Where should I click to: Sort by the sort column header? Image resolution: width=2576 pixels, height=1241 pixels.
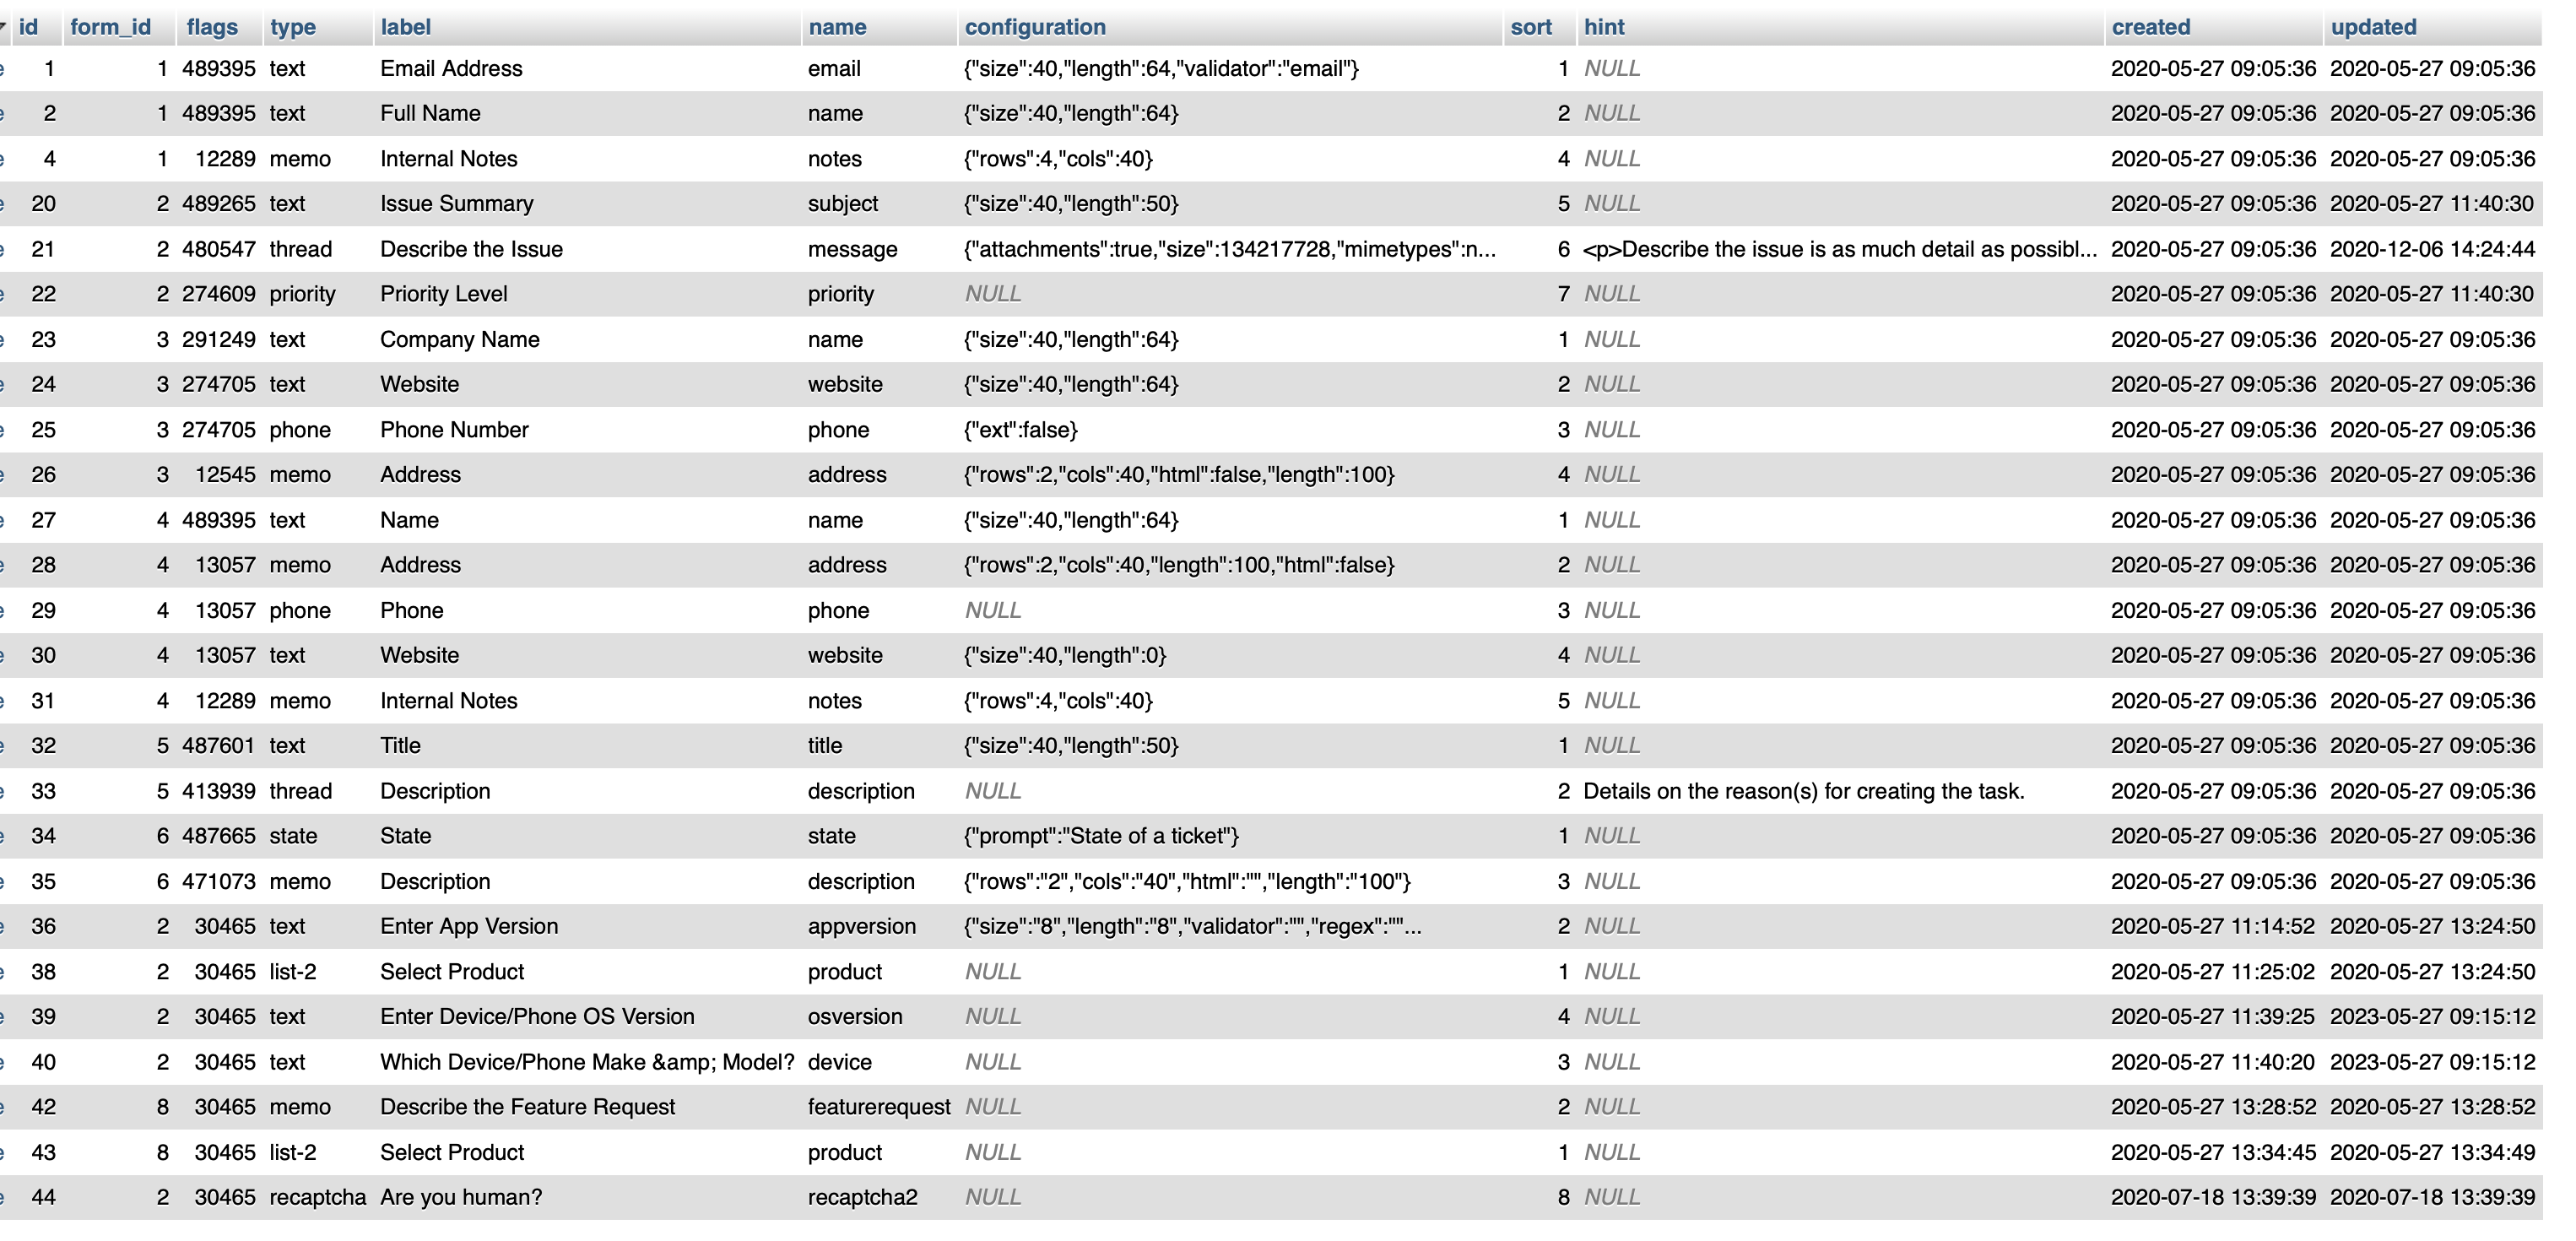click(1531, 27)
